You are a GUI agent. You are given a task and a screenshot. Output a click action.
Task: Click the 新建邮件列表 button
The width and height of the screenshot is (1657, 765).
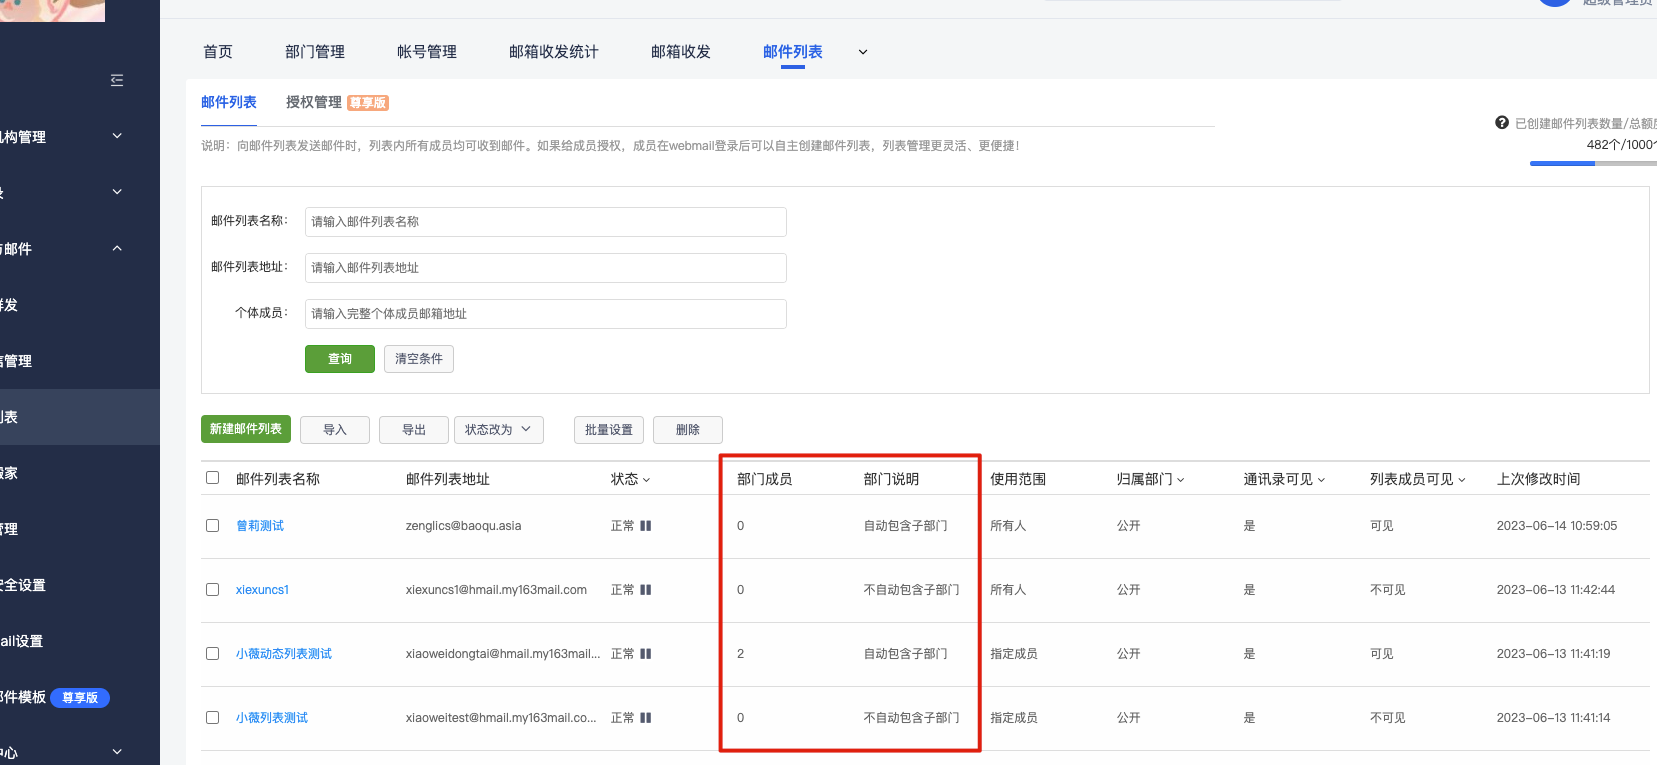(246, 429)
